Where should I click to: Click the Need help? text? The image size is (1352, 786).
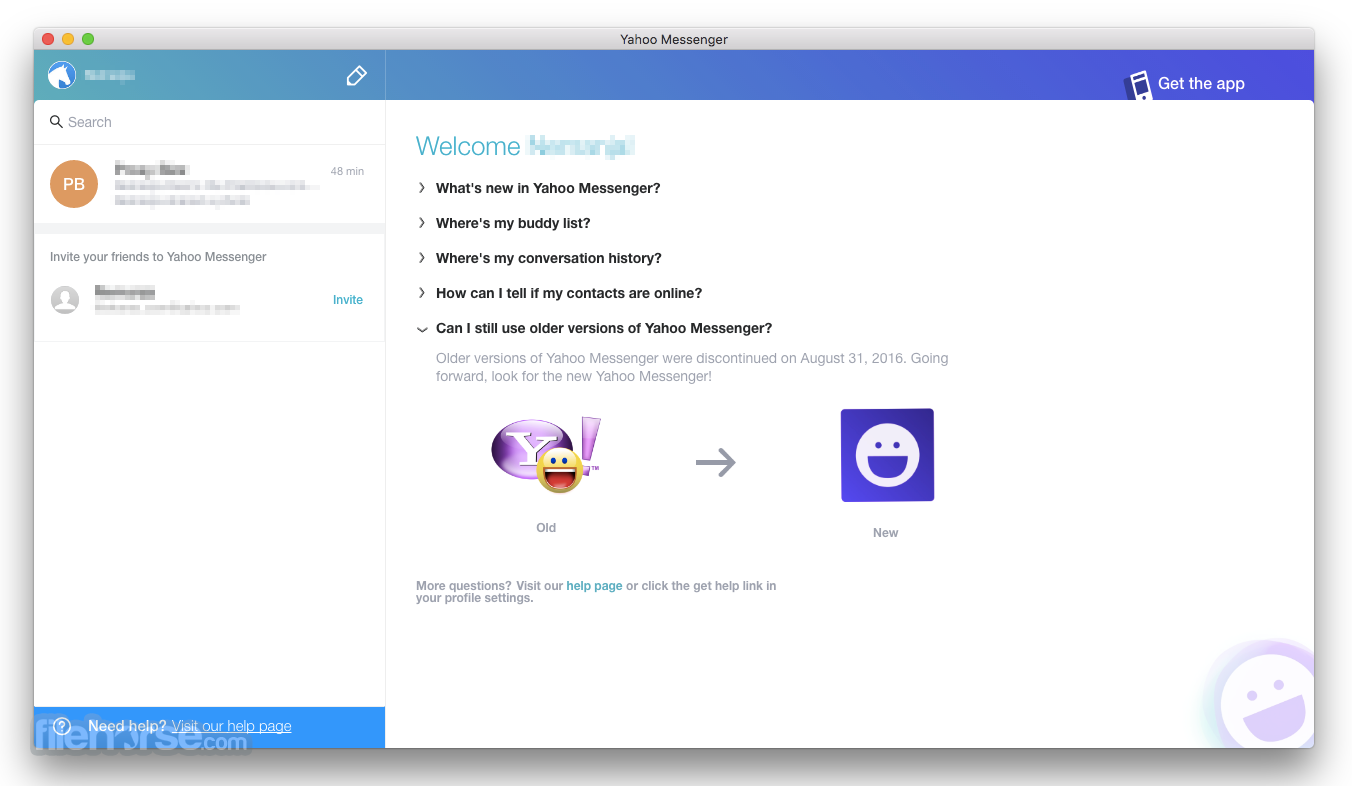click(127, 726)
